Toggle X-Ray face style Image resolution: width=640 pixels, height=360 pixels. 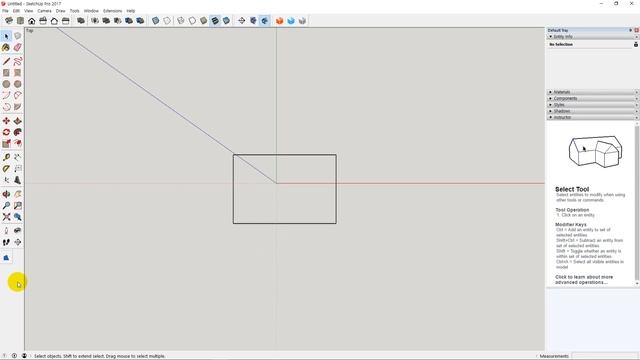156,21
